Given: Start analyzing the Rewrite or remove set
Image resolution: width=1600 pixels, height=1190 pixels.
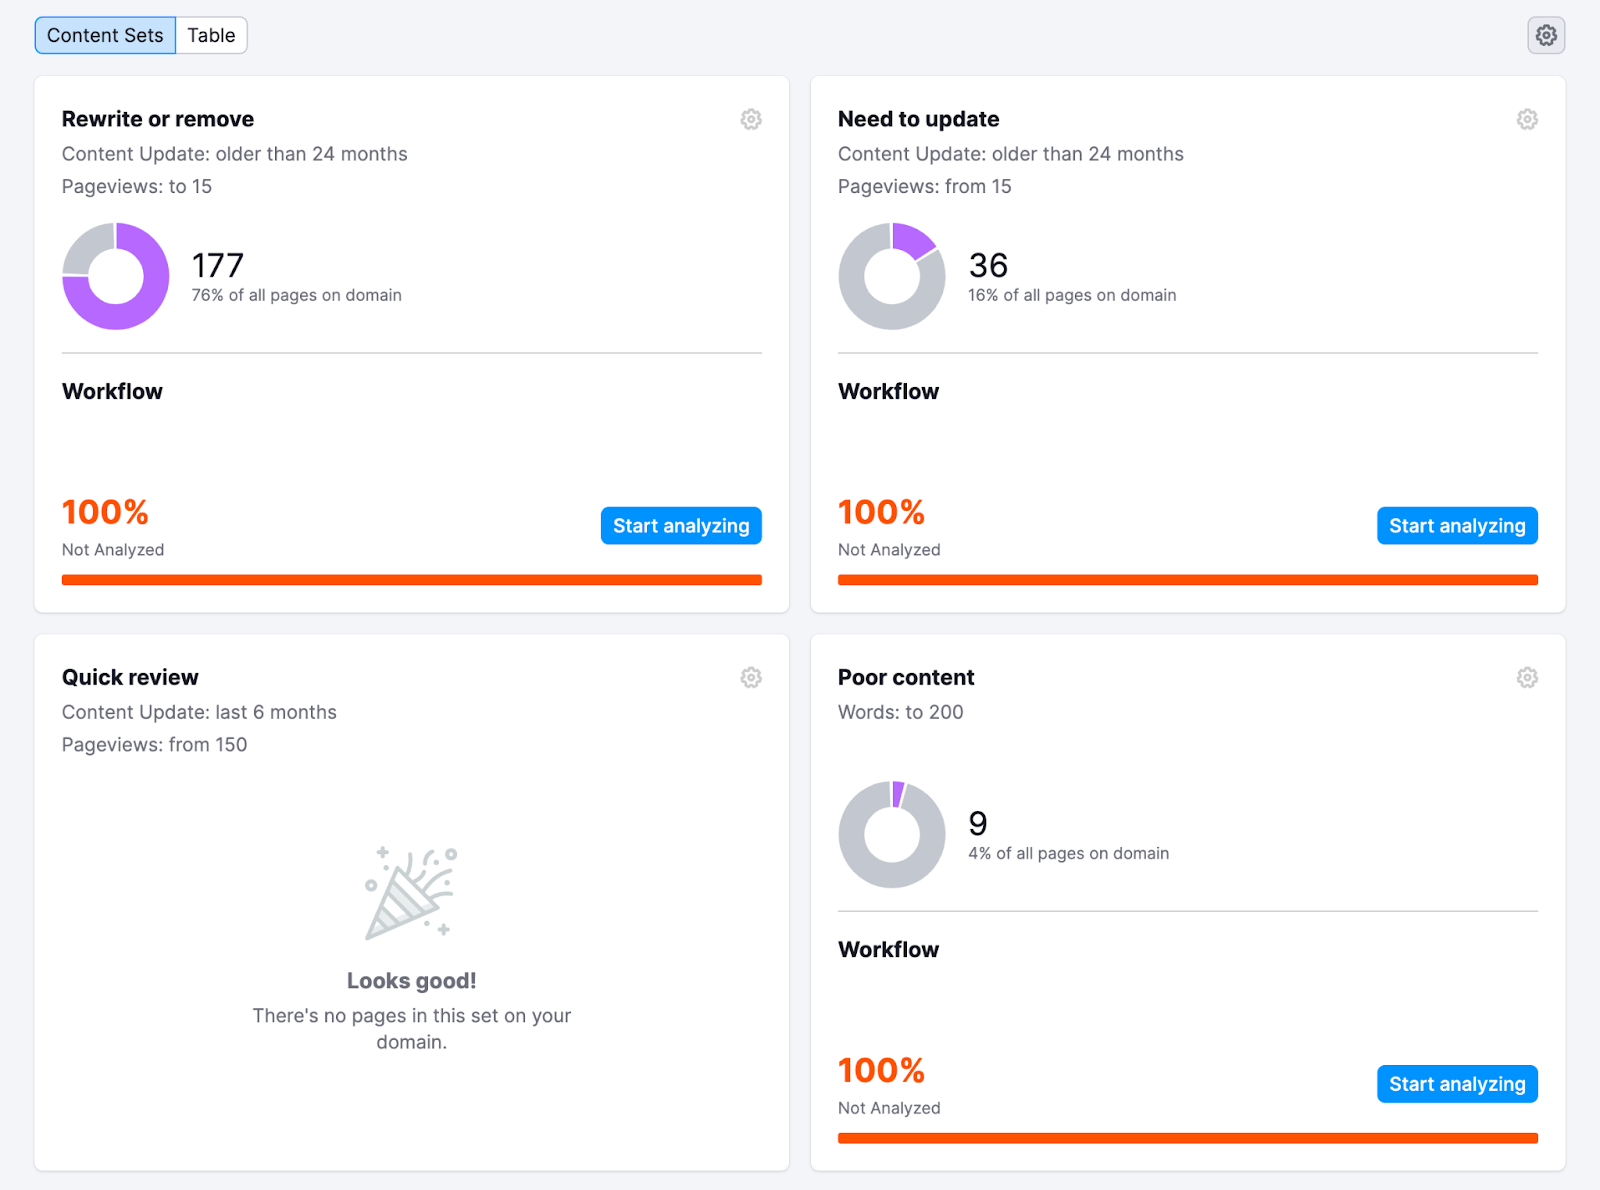Looking at the screenshot, I should pyautogui.click(x=681, y=526).
